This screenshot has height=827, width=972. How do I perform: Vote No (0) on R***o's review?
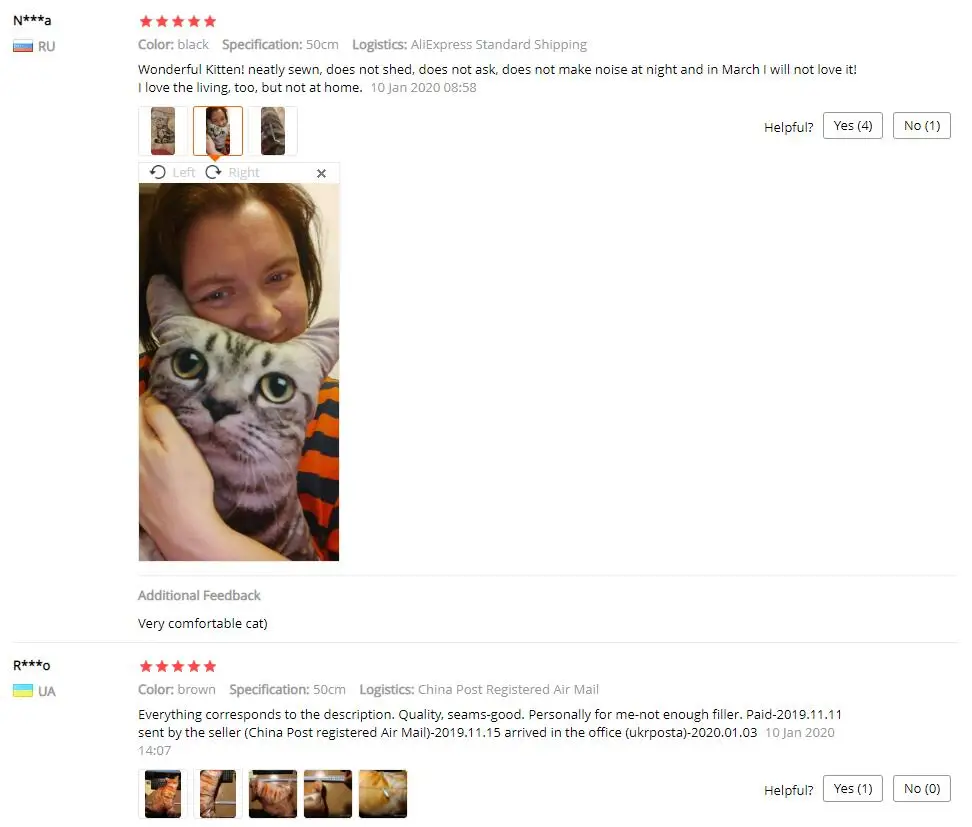[921, 789]
